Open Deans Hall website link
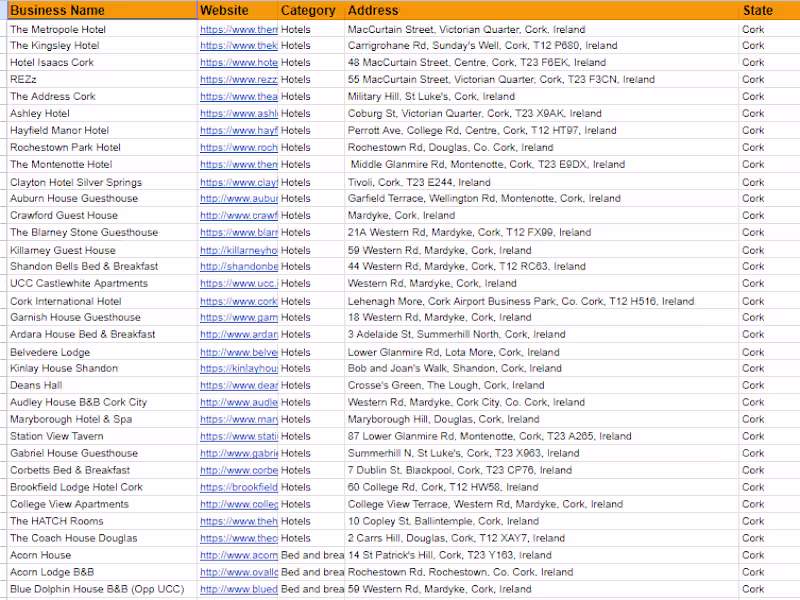 click(x=239, y=386)
